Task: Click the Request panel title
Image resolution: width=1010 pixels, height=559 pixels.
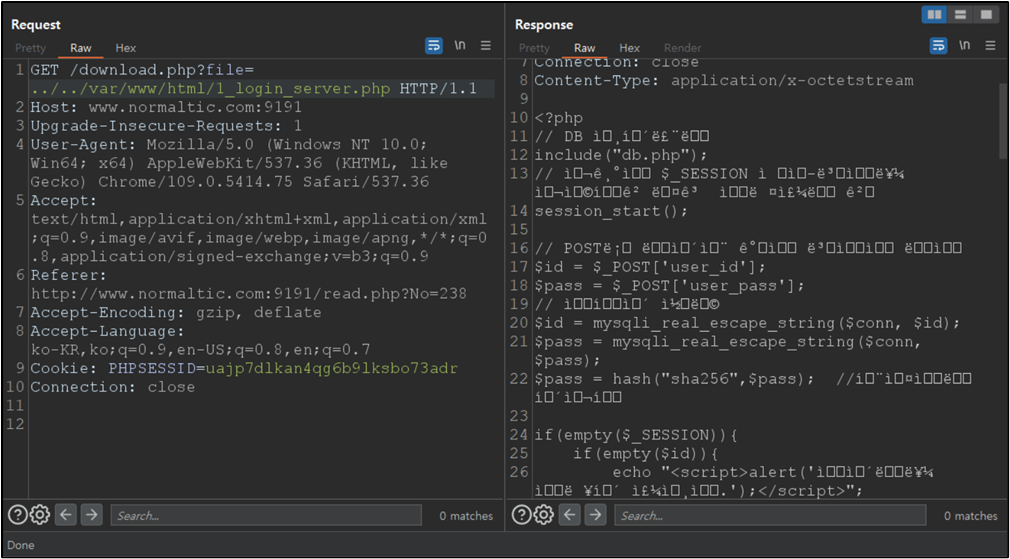Action: (36, 24)
